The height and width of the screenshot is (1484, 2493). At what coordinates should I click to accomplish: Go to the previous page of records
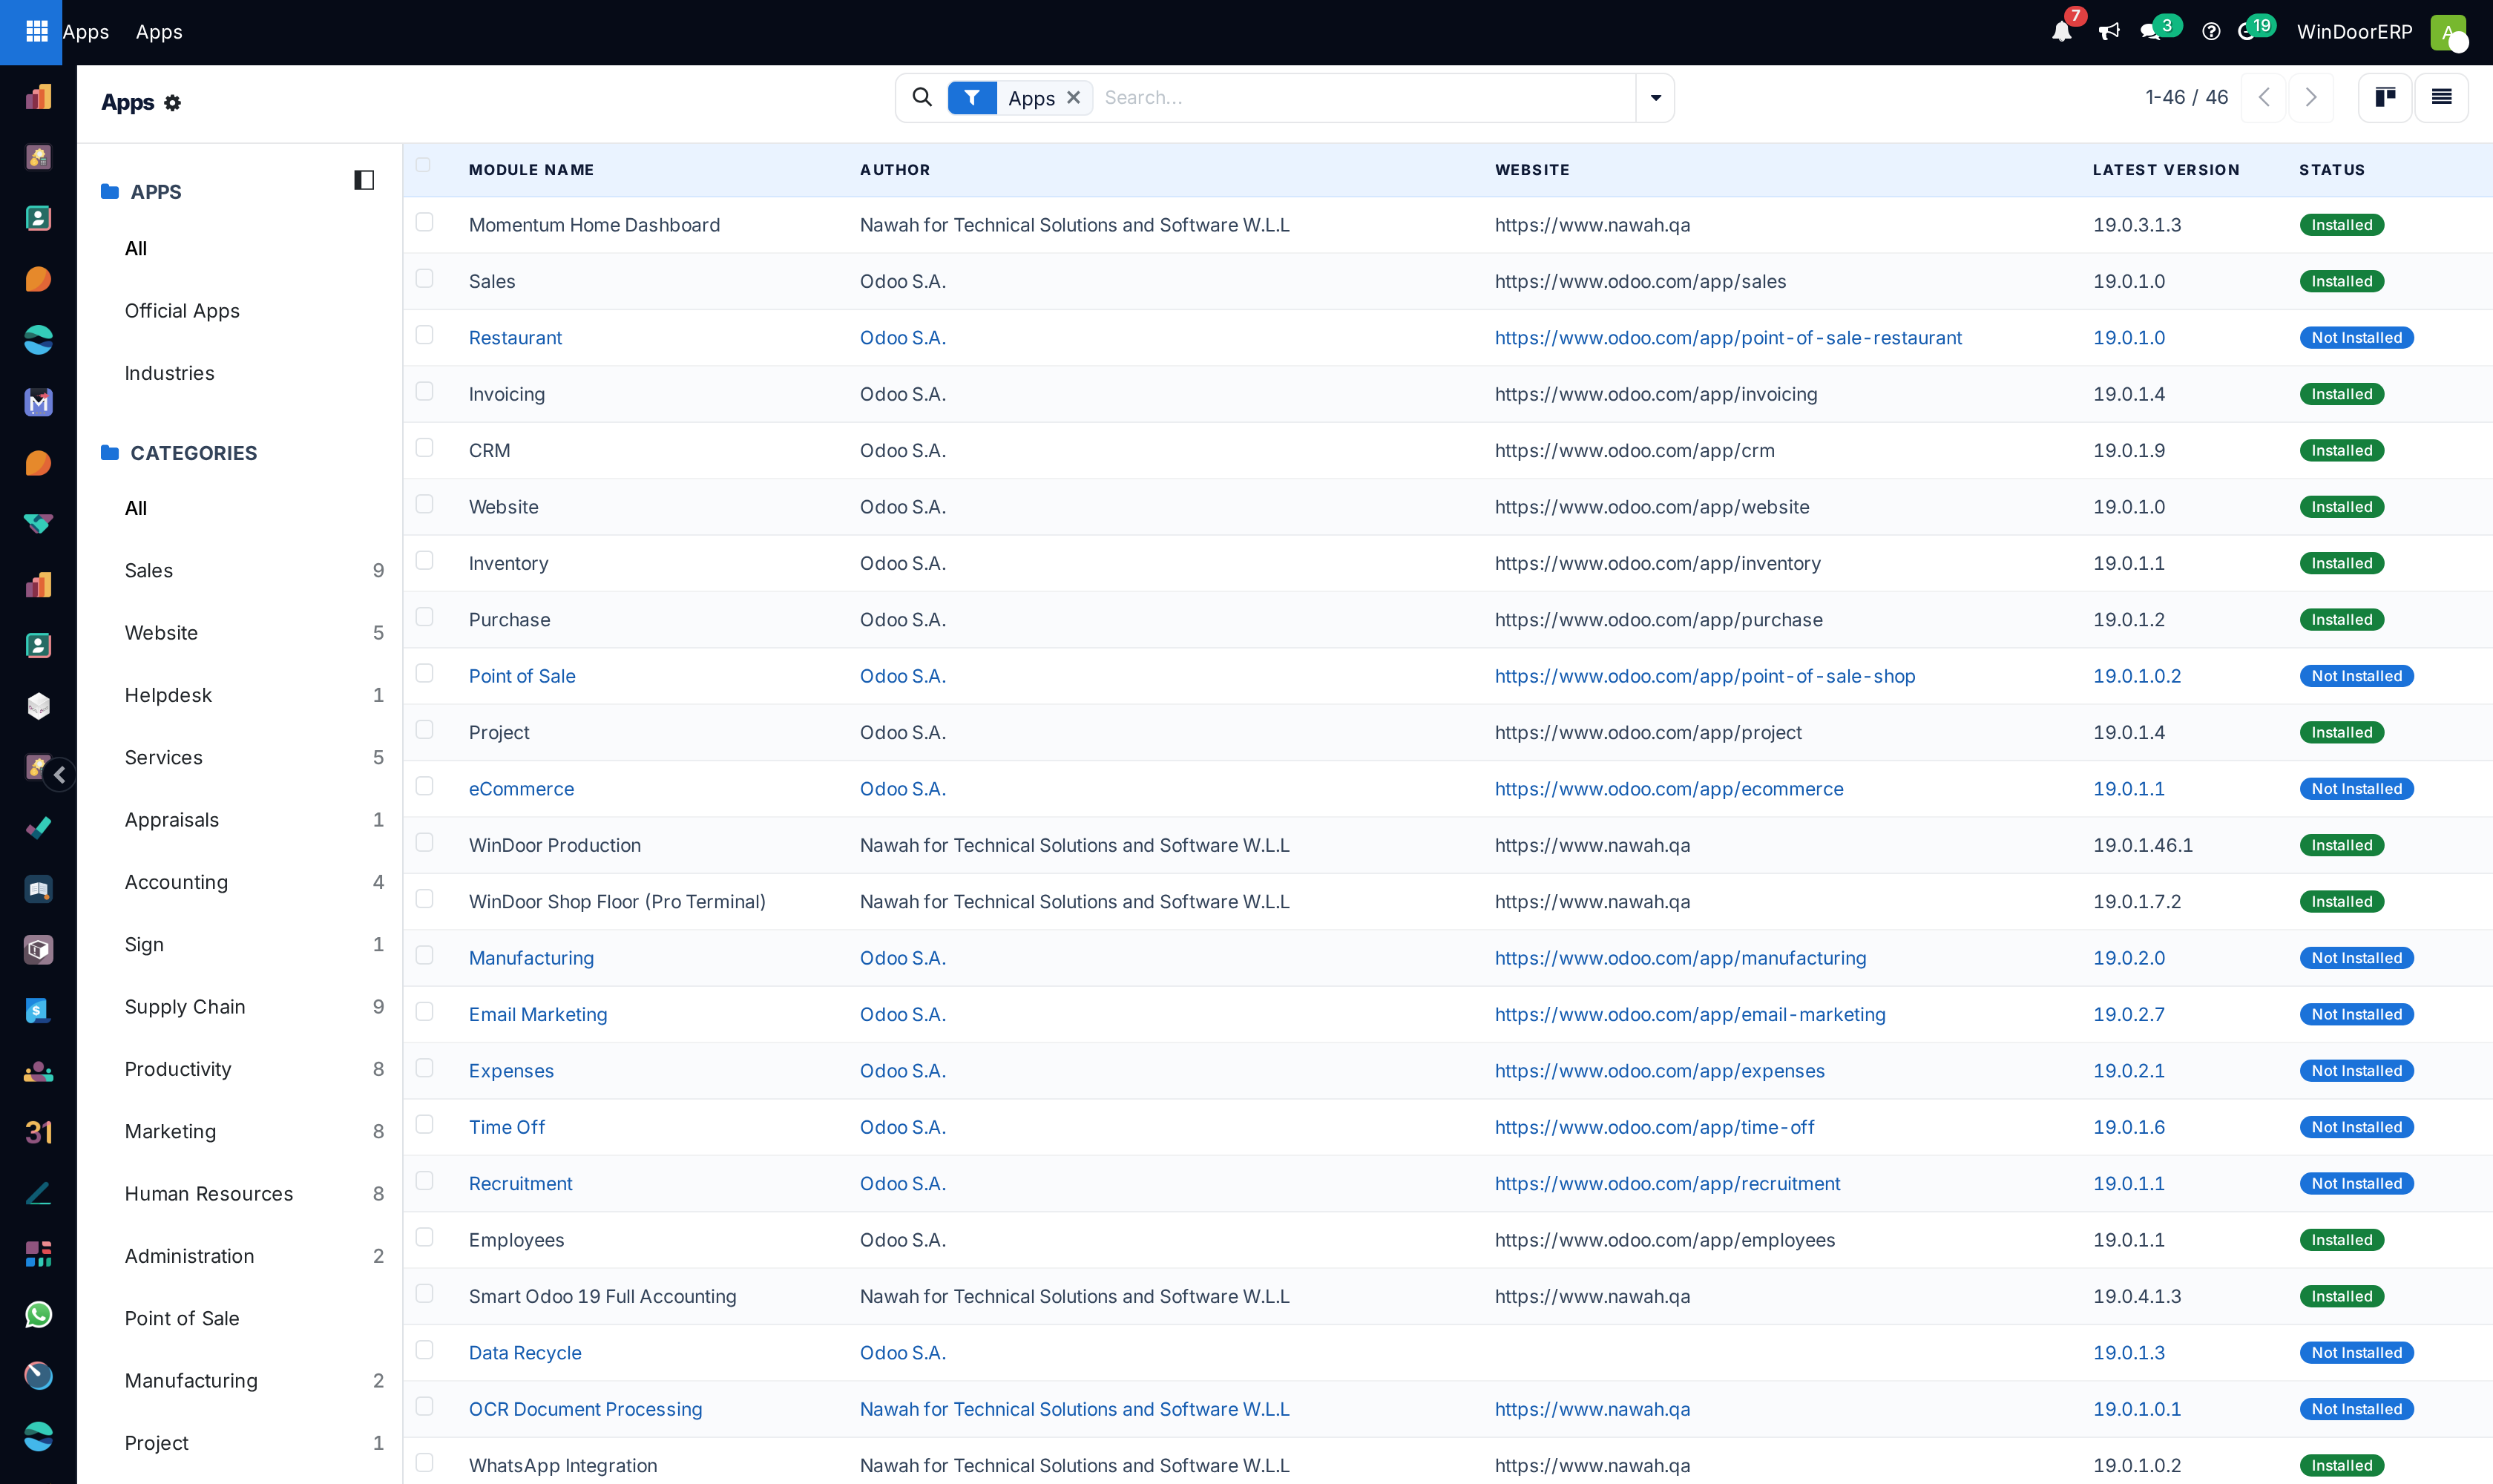[2264, 97]
